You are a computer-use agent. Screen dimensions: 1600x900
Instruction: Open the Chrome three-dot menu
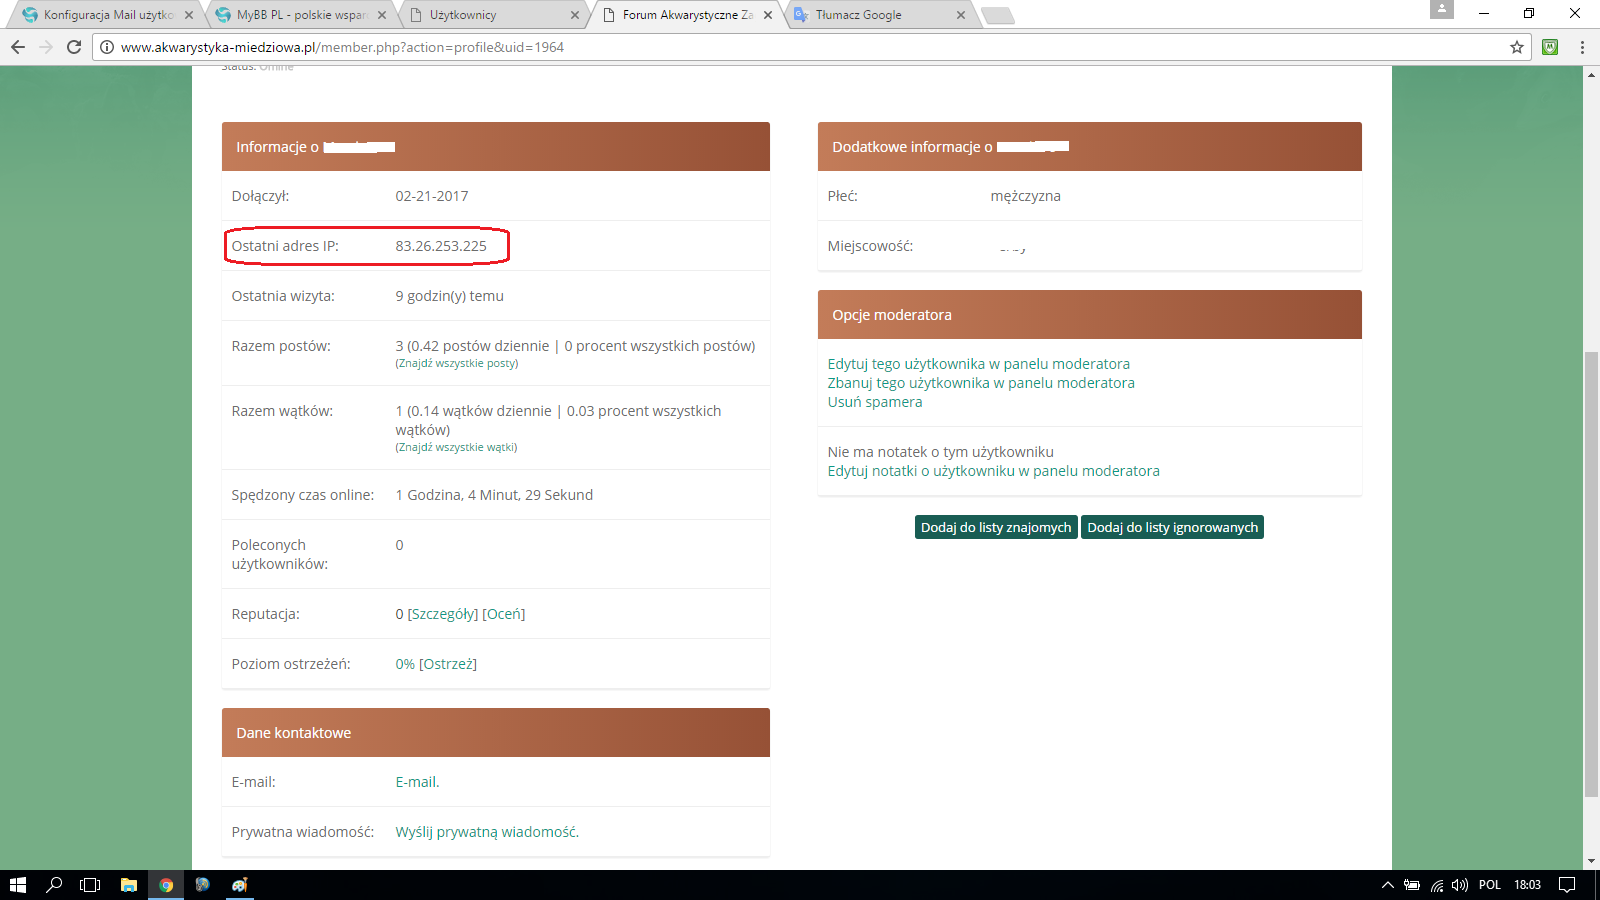point(1582,47)
